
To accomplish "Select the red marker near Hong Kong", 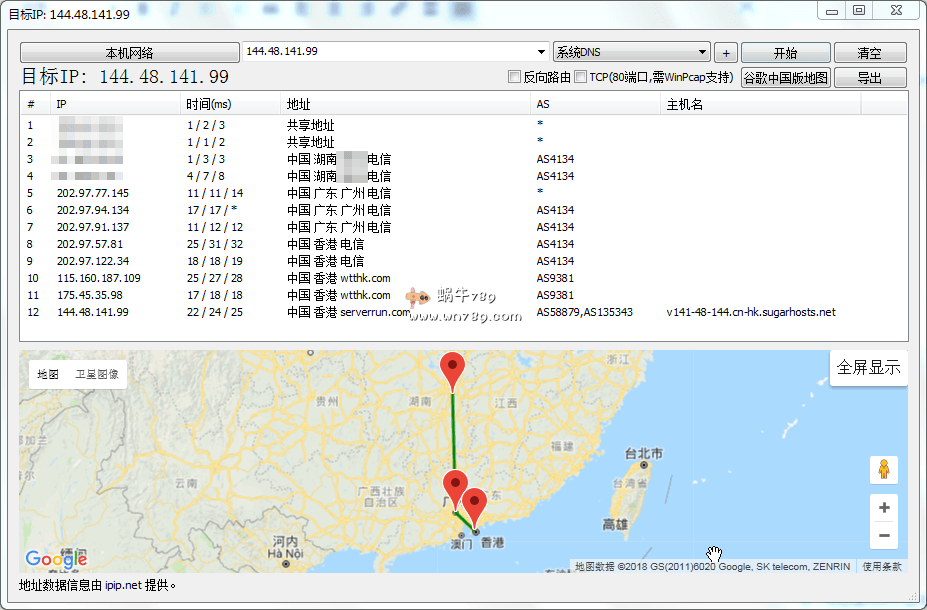I will [x=476, y=500].
